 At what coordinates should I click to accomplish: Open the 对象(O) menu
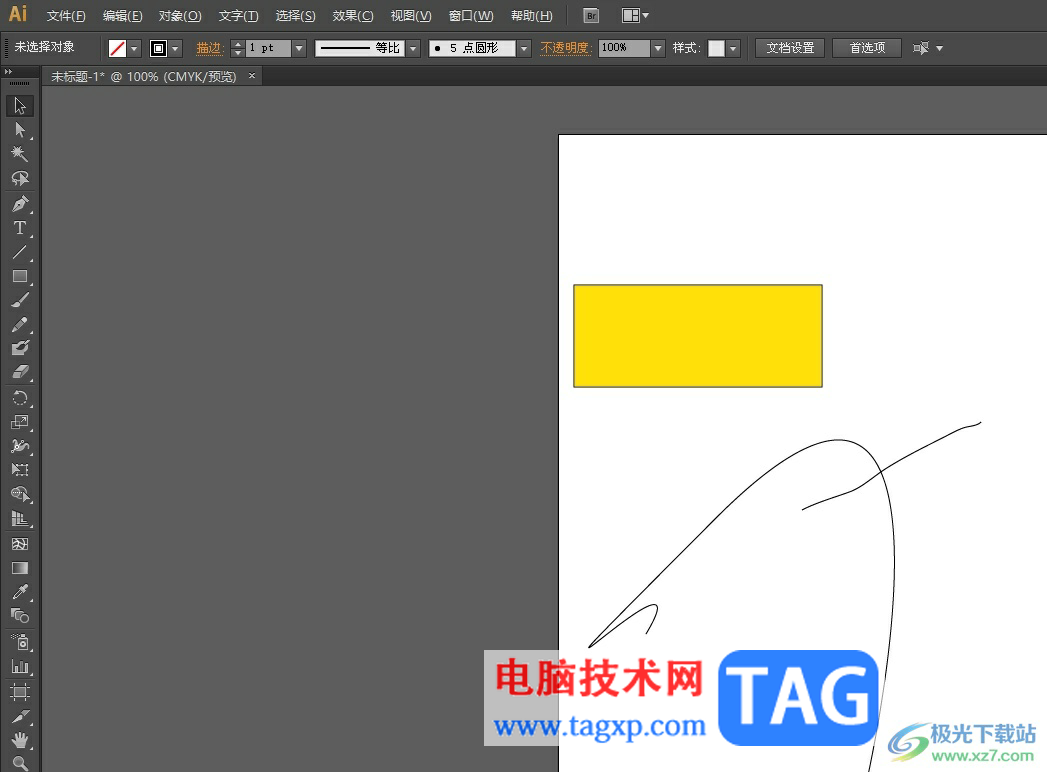(x=180, y=16)
